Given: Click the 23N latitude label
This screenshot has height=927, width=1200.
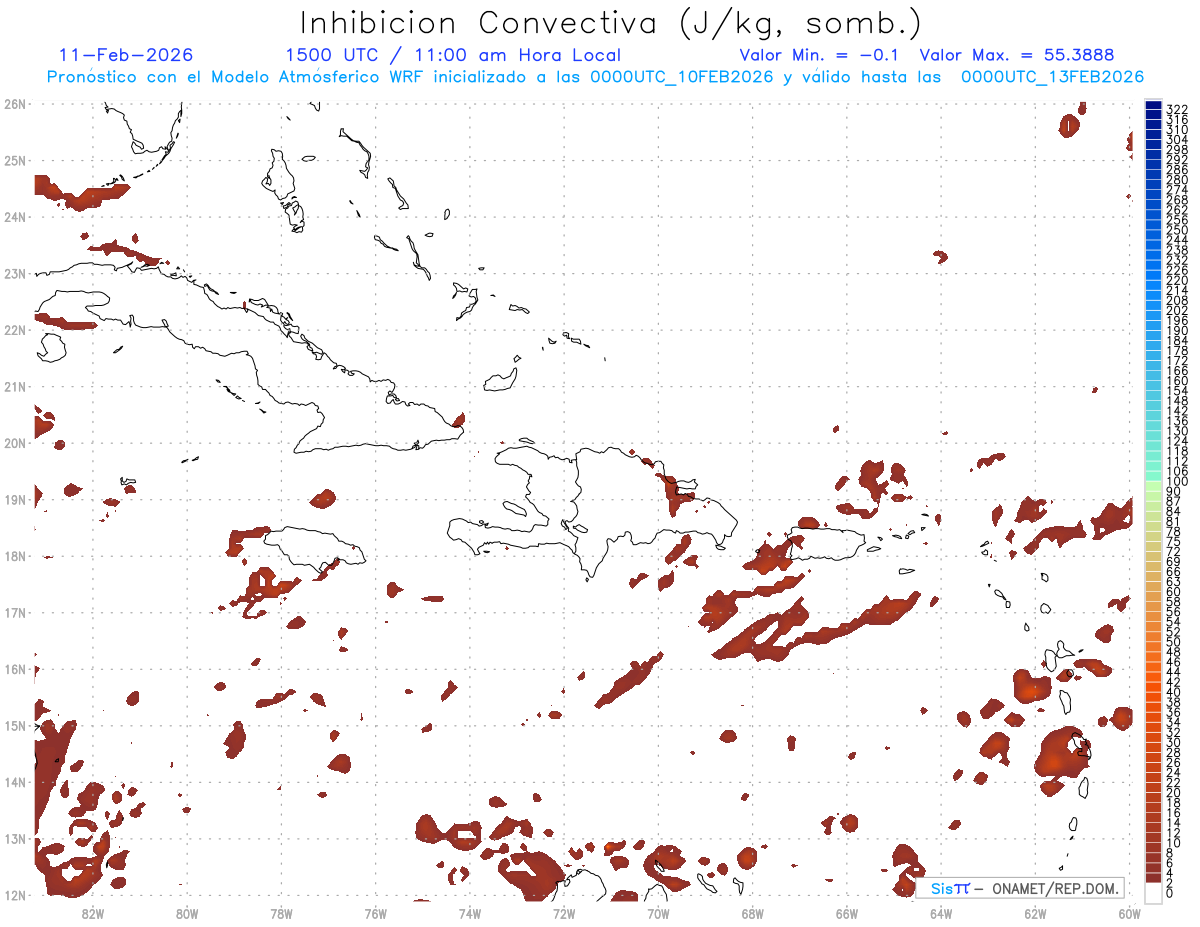Looking at the screenshot, I should coord(15,273).
